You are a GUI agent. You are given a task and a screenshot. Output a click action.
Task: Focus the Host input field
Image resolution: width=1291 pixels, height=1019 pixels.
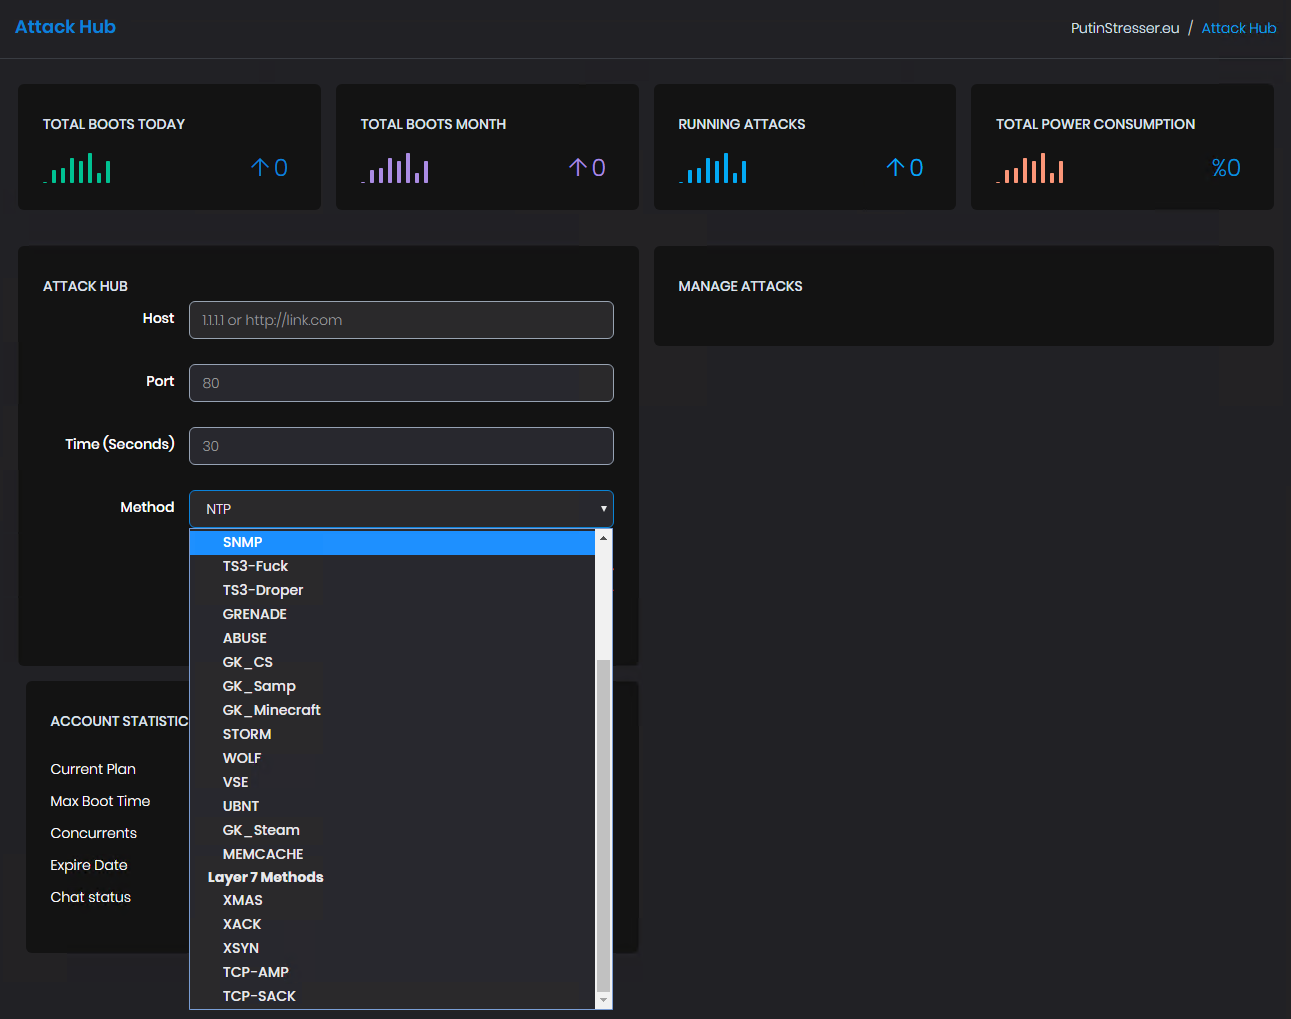pos(401,320)
